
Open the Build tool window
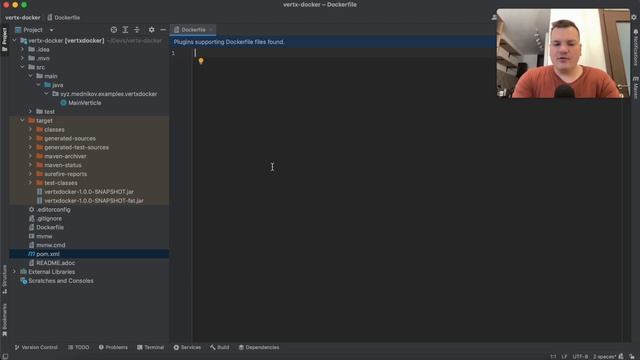(x=220, y=347)
